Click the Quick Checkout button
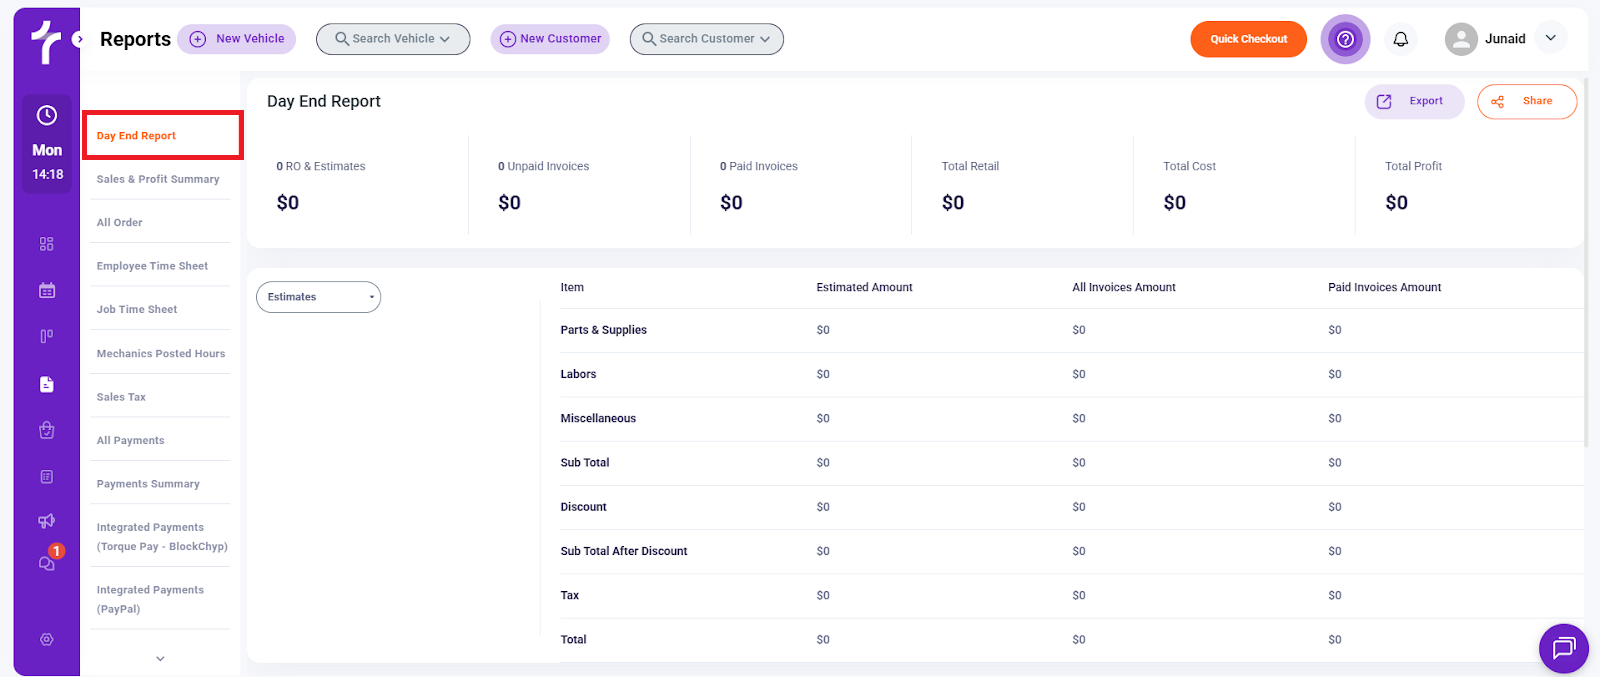Viewport: 1600px width, 677px height. 1248,39
